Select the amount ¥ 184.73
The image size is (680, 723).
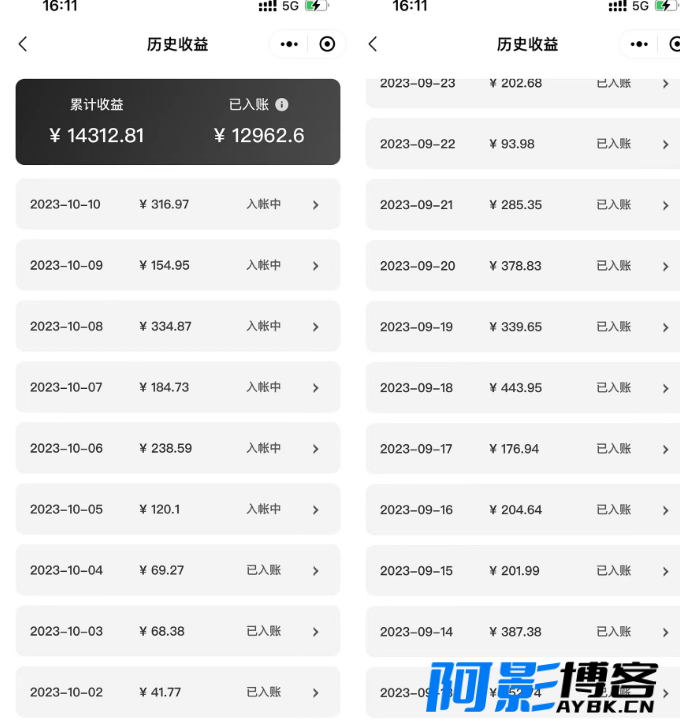164,387
